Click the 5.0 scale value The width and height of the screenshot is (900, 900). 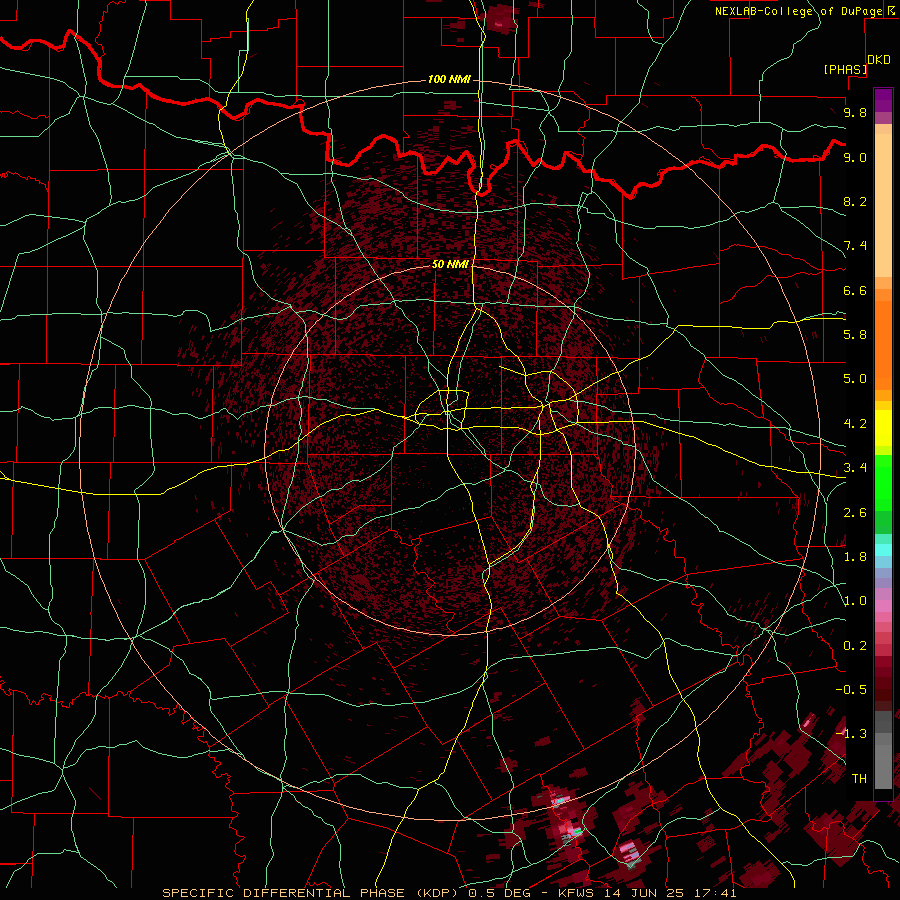pyautogui.click(x=855, y=379)
